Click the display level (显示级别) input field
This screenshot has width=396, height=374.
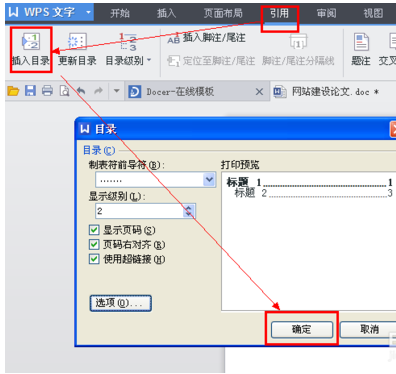tap(139, 211)
